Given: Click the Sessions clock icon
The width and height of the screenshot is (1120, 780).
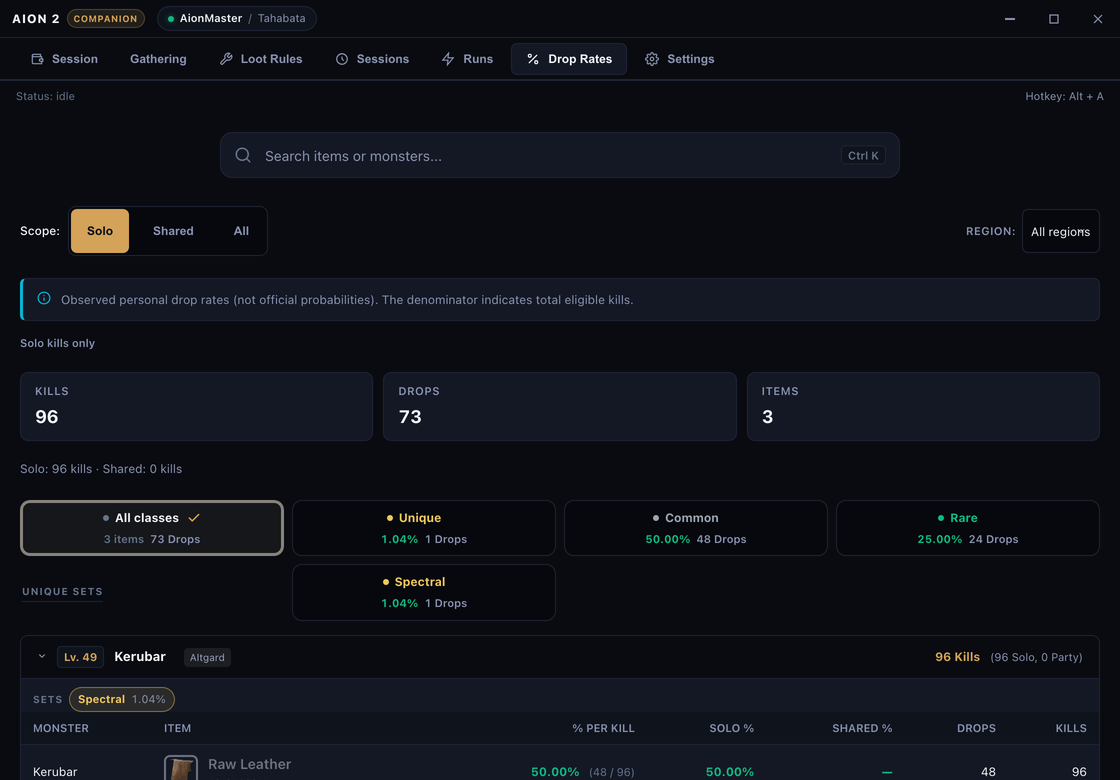Looking at the screenshot, I should (x=342, y=59).
